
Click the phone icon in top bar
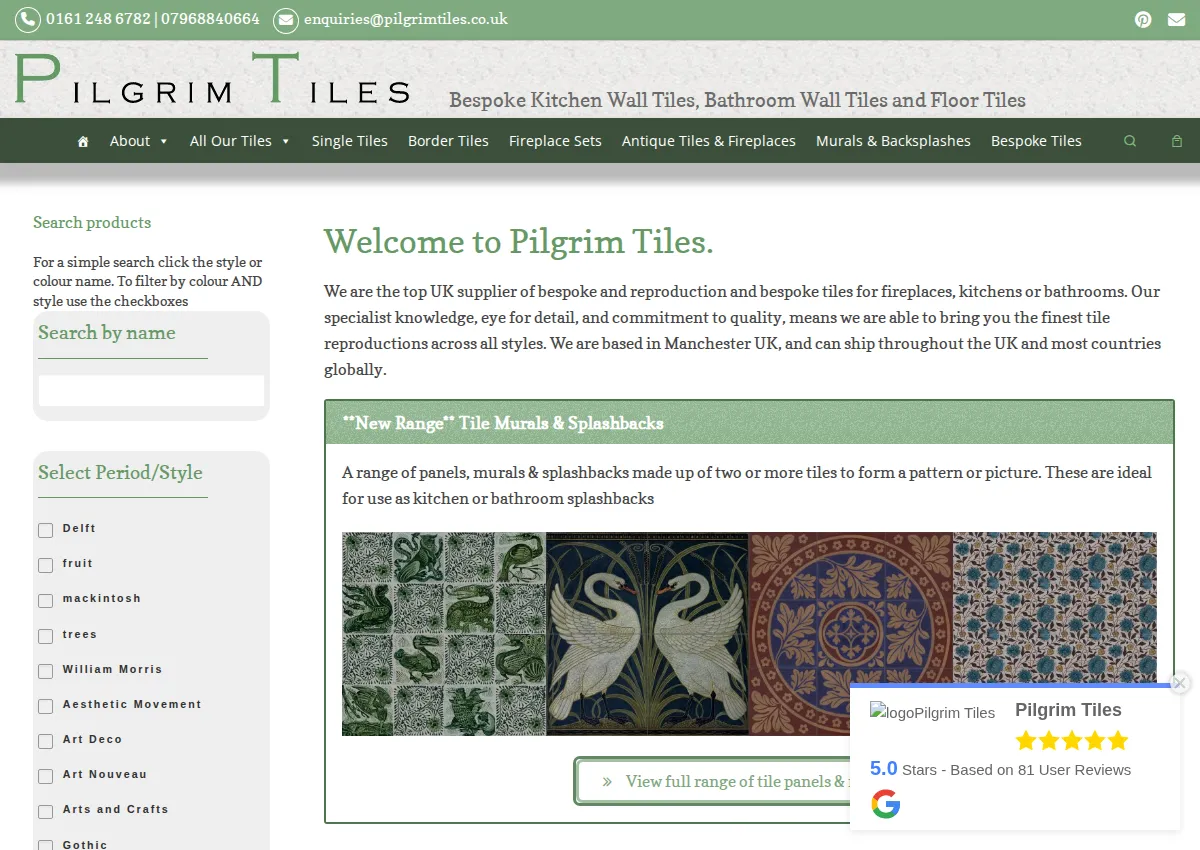28,19
